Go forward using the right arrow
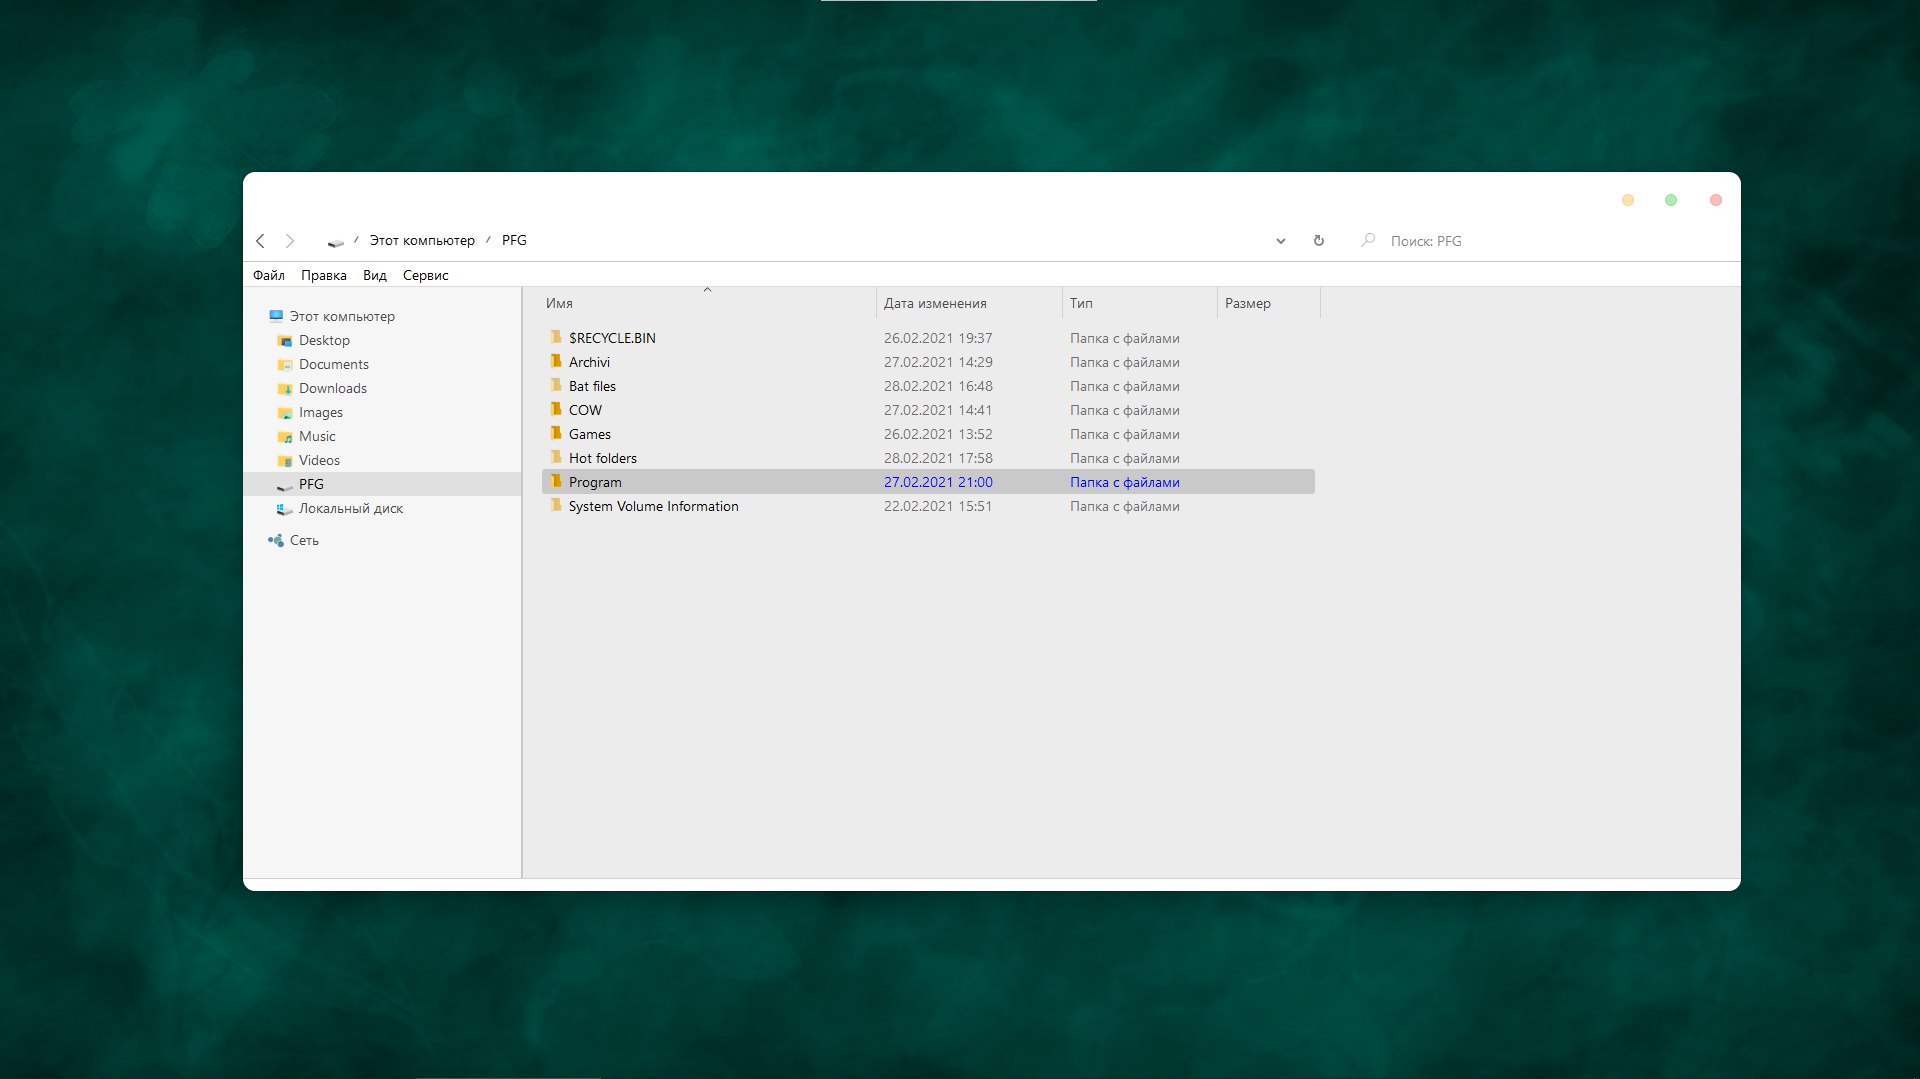This screenshot has height=1079, width=1920. 290,241
